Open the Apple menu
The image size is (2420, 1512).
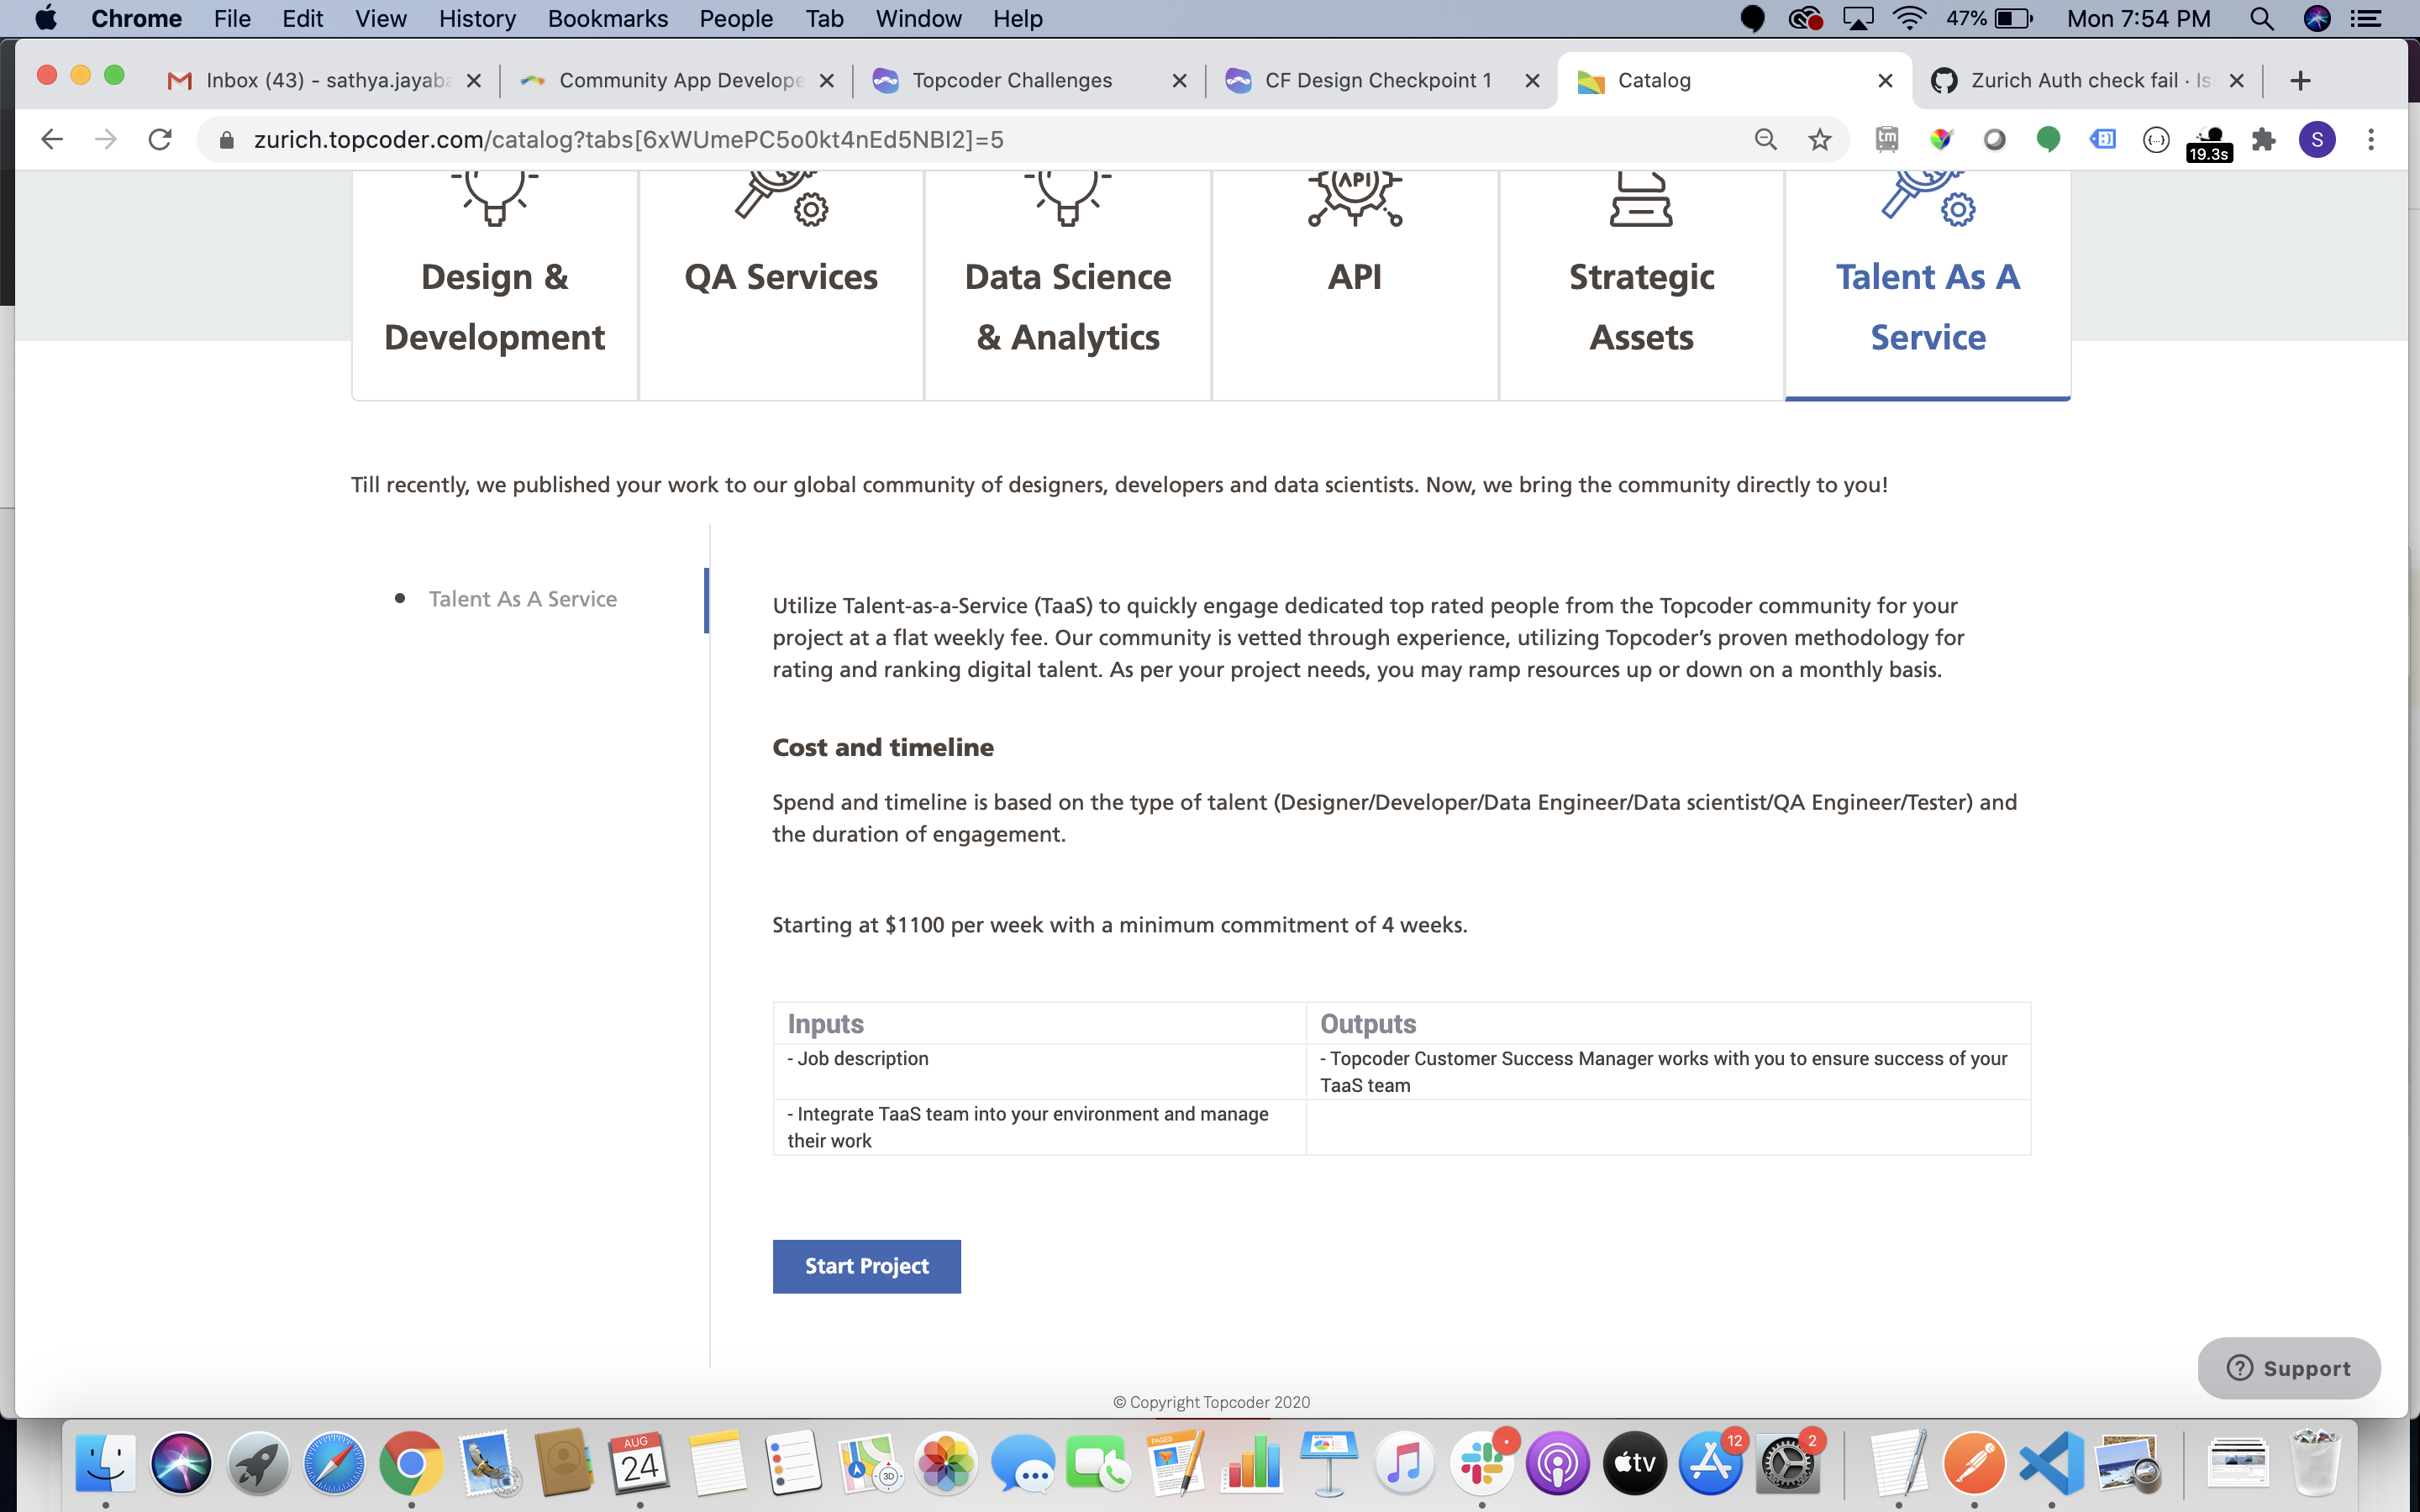[x=46, y=18]
